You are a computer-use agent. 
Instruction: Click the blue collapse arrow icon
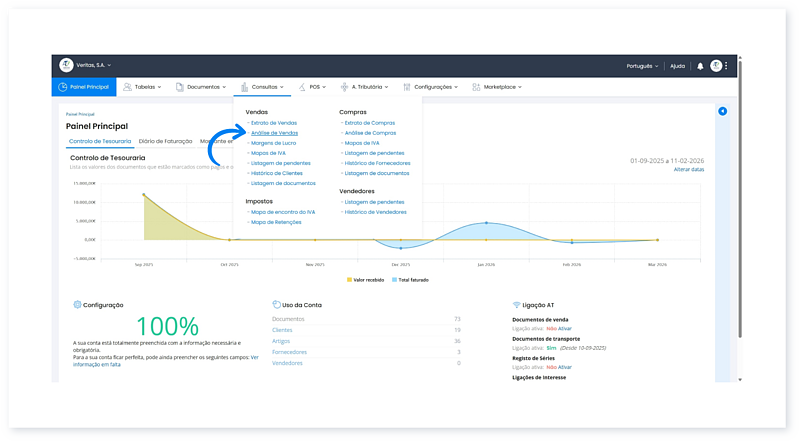[x=722, y=111]
